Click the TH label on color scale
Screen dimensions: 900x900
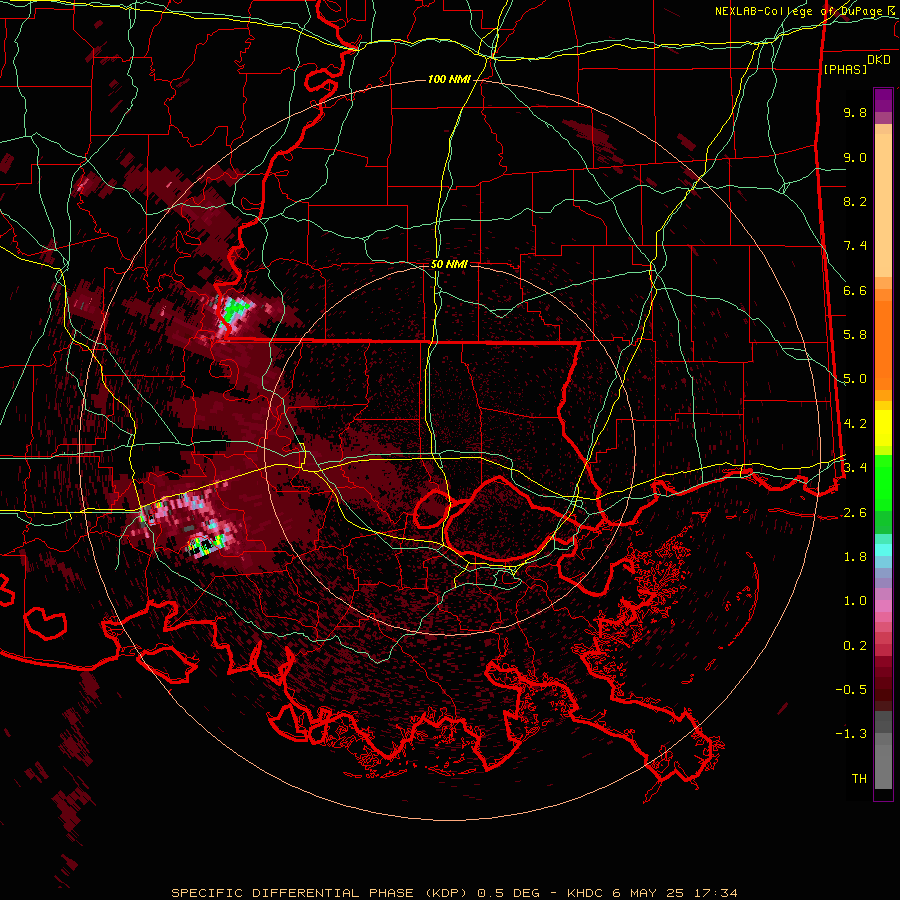[859, 779]
